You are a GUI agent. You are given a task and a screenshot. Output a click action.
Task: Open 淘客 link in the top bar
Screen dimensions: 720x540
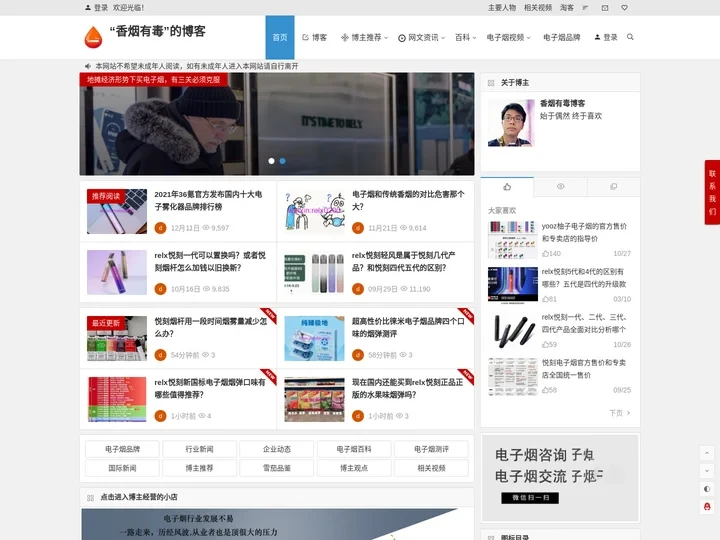(567, 8)
